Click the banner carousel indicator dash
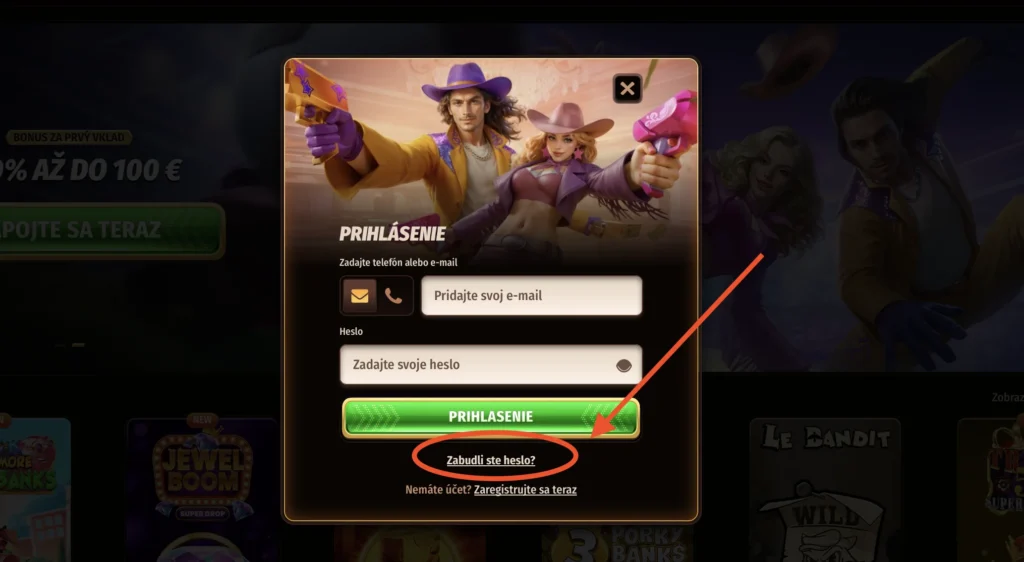The image size is (1024, 562). pyautogui.click(x=78, y=345)
